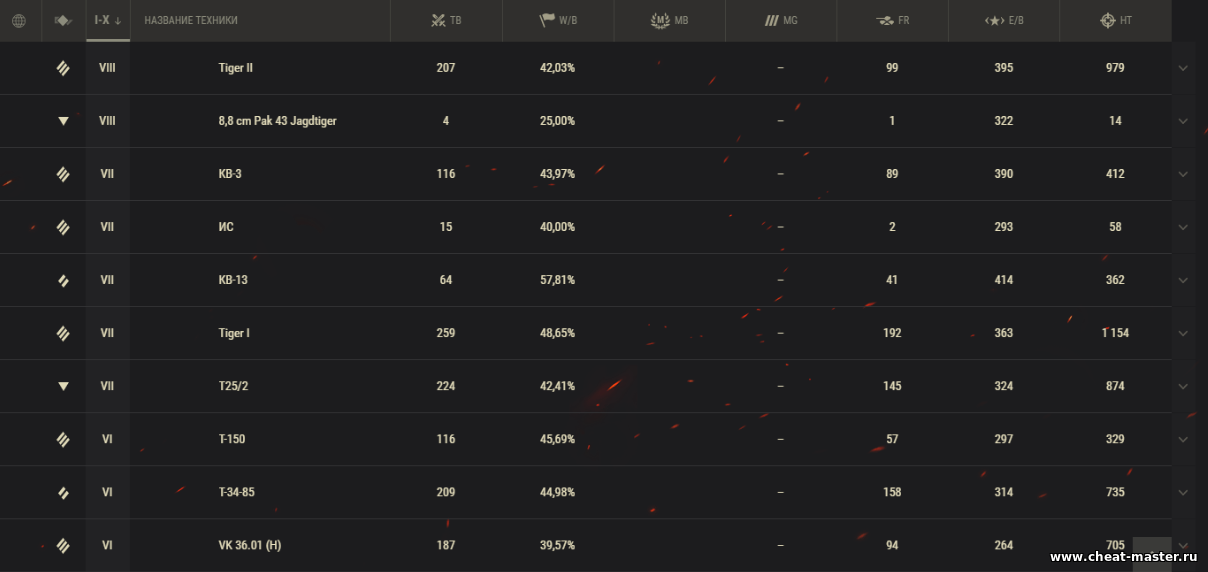
Task: Open the 8,8 cm Pak 43 Jagdtiger vehicle
Action: tap(277, 121)
